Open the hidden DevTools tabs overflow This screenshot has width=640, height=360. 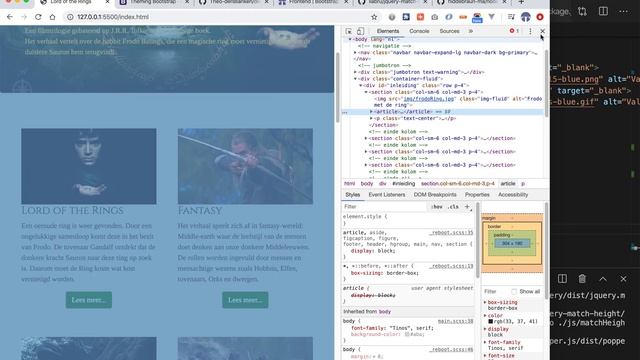tap(471, 31)
